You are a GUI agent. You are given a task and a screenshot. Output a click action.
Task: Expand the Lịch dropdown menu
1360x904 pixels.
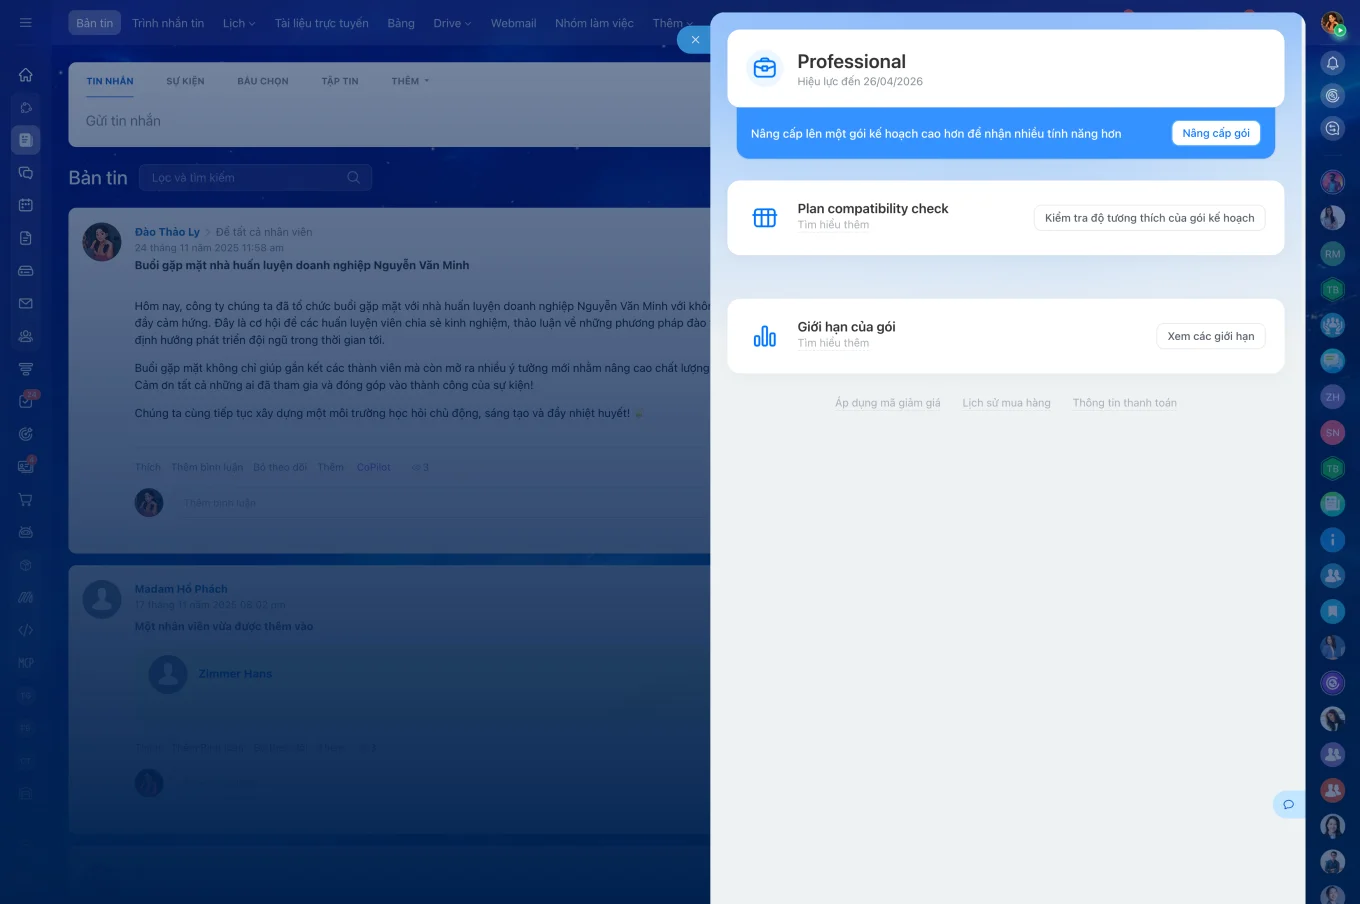(x=239, y=23)
